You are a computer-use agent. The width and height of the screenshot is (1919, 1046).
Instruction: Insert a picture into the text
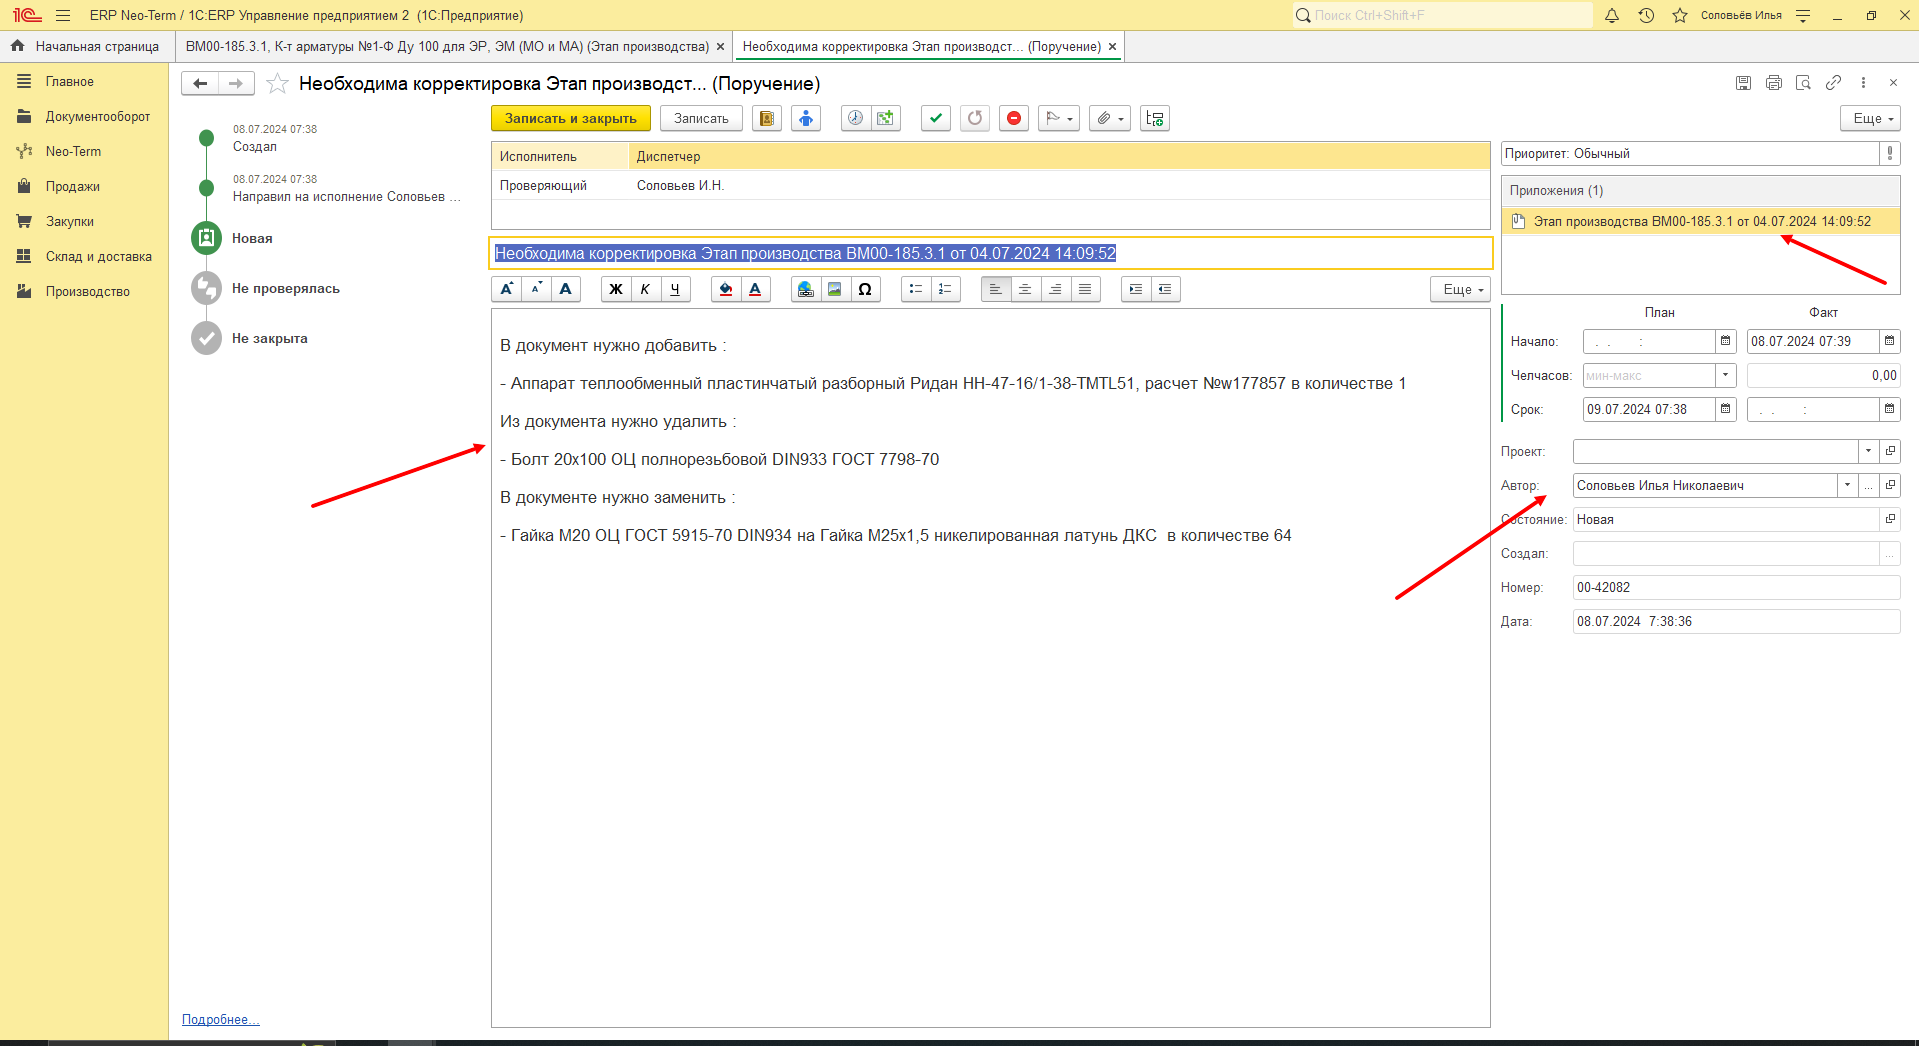(836, 289)
